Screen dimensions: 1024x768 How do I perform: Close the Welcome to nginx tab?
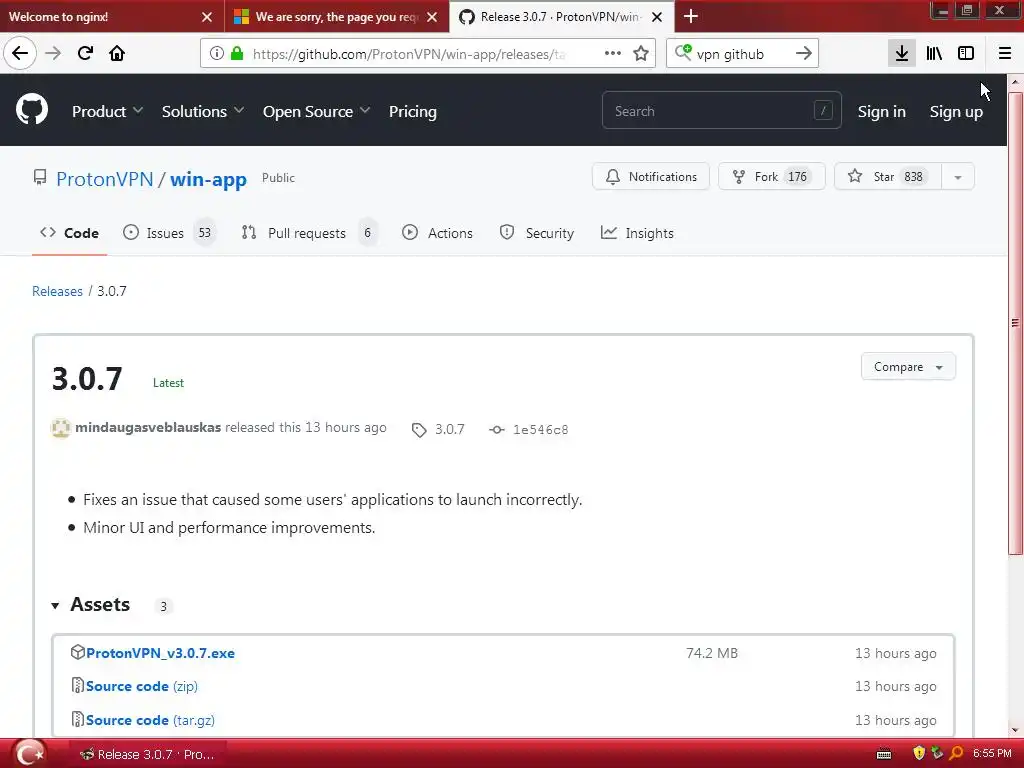[206, 17]
